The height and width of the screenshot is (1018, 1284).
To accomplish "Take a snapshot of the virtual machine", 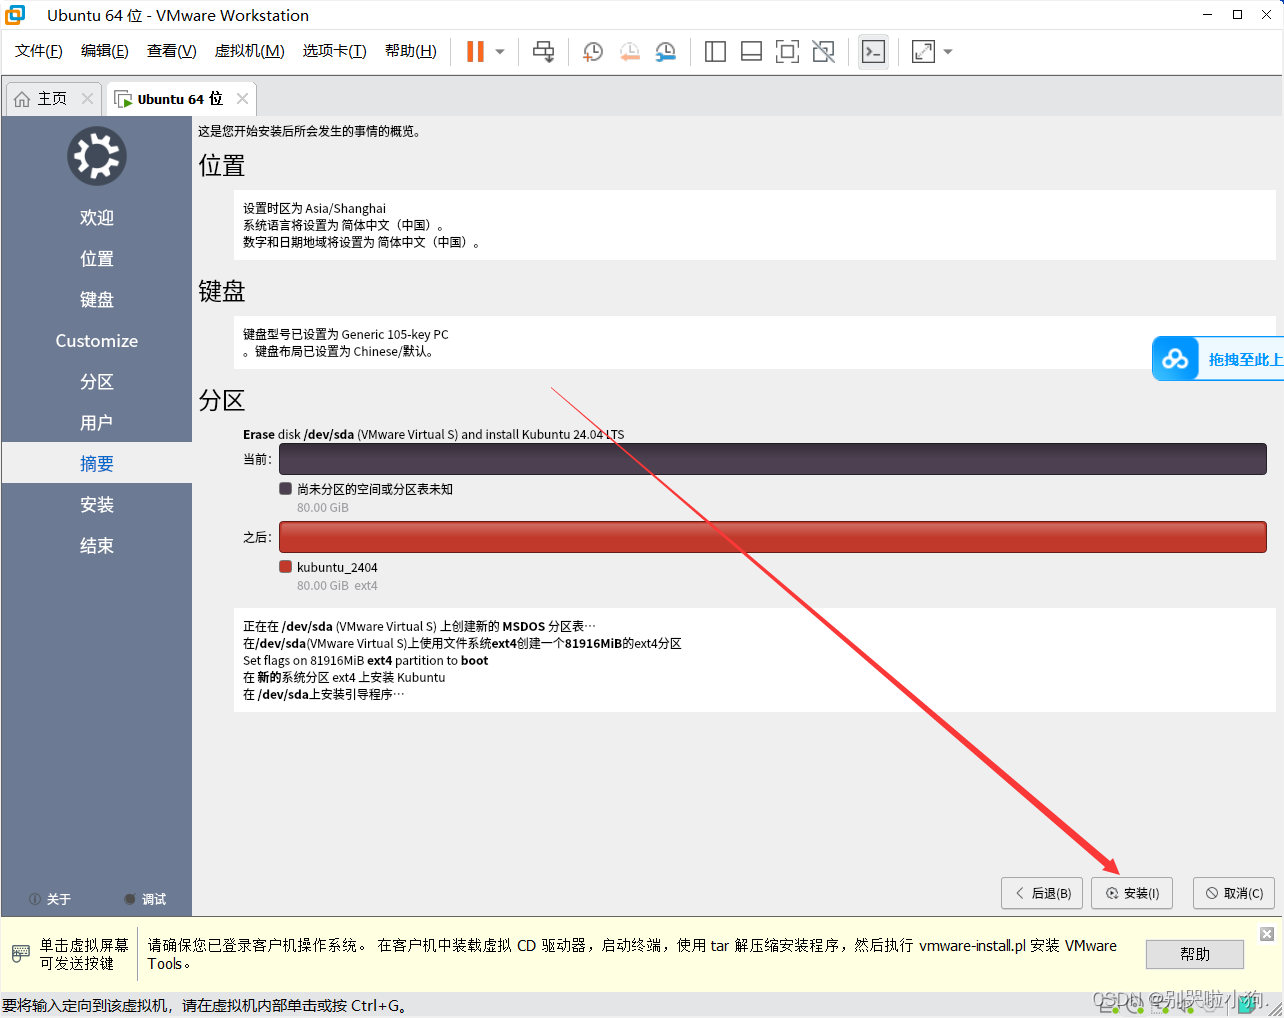I will pos(593,52).
